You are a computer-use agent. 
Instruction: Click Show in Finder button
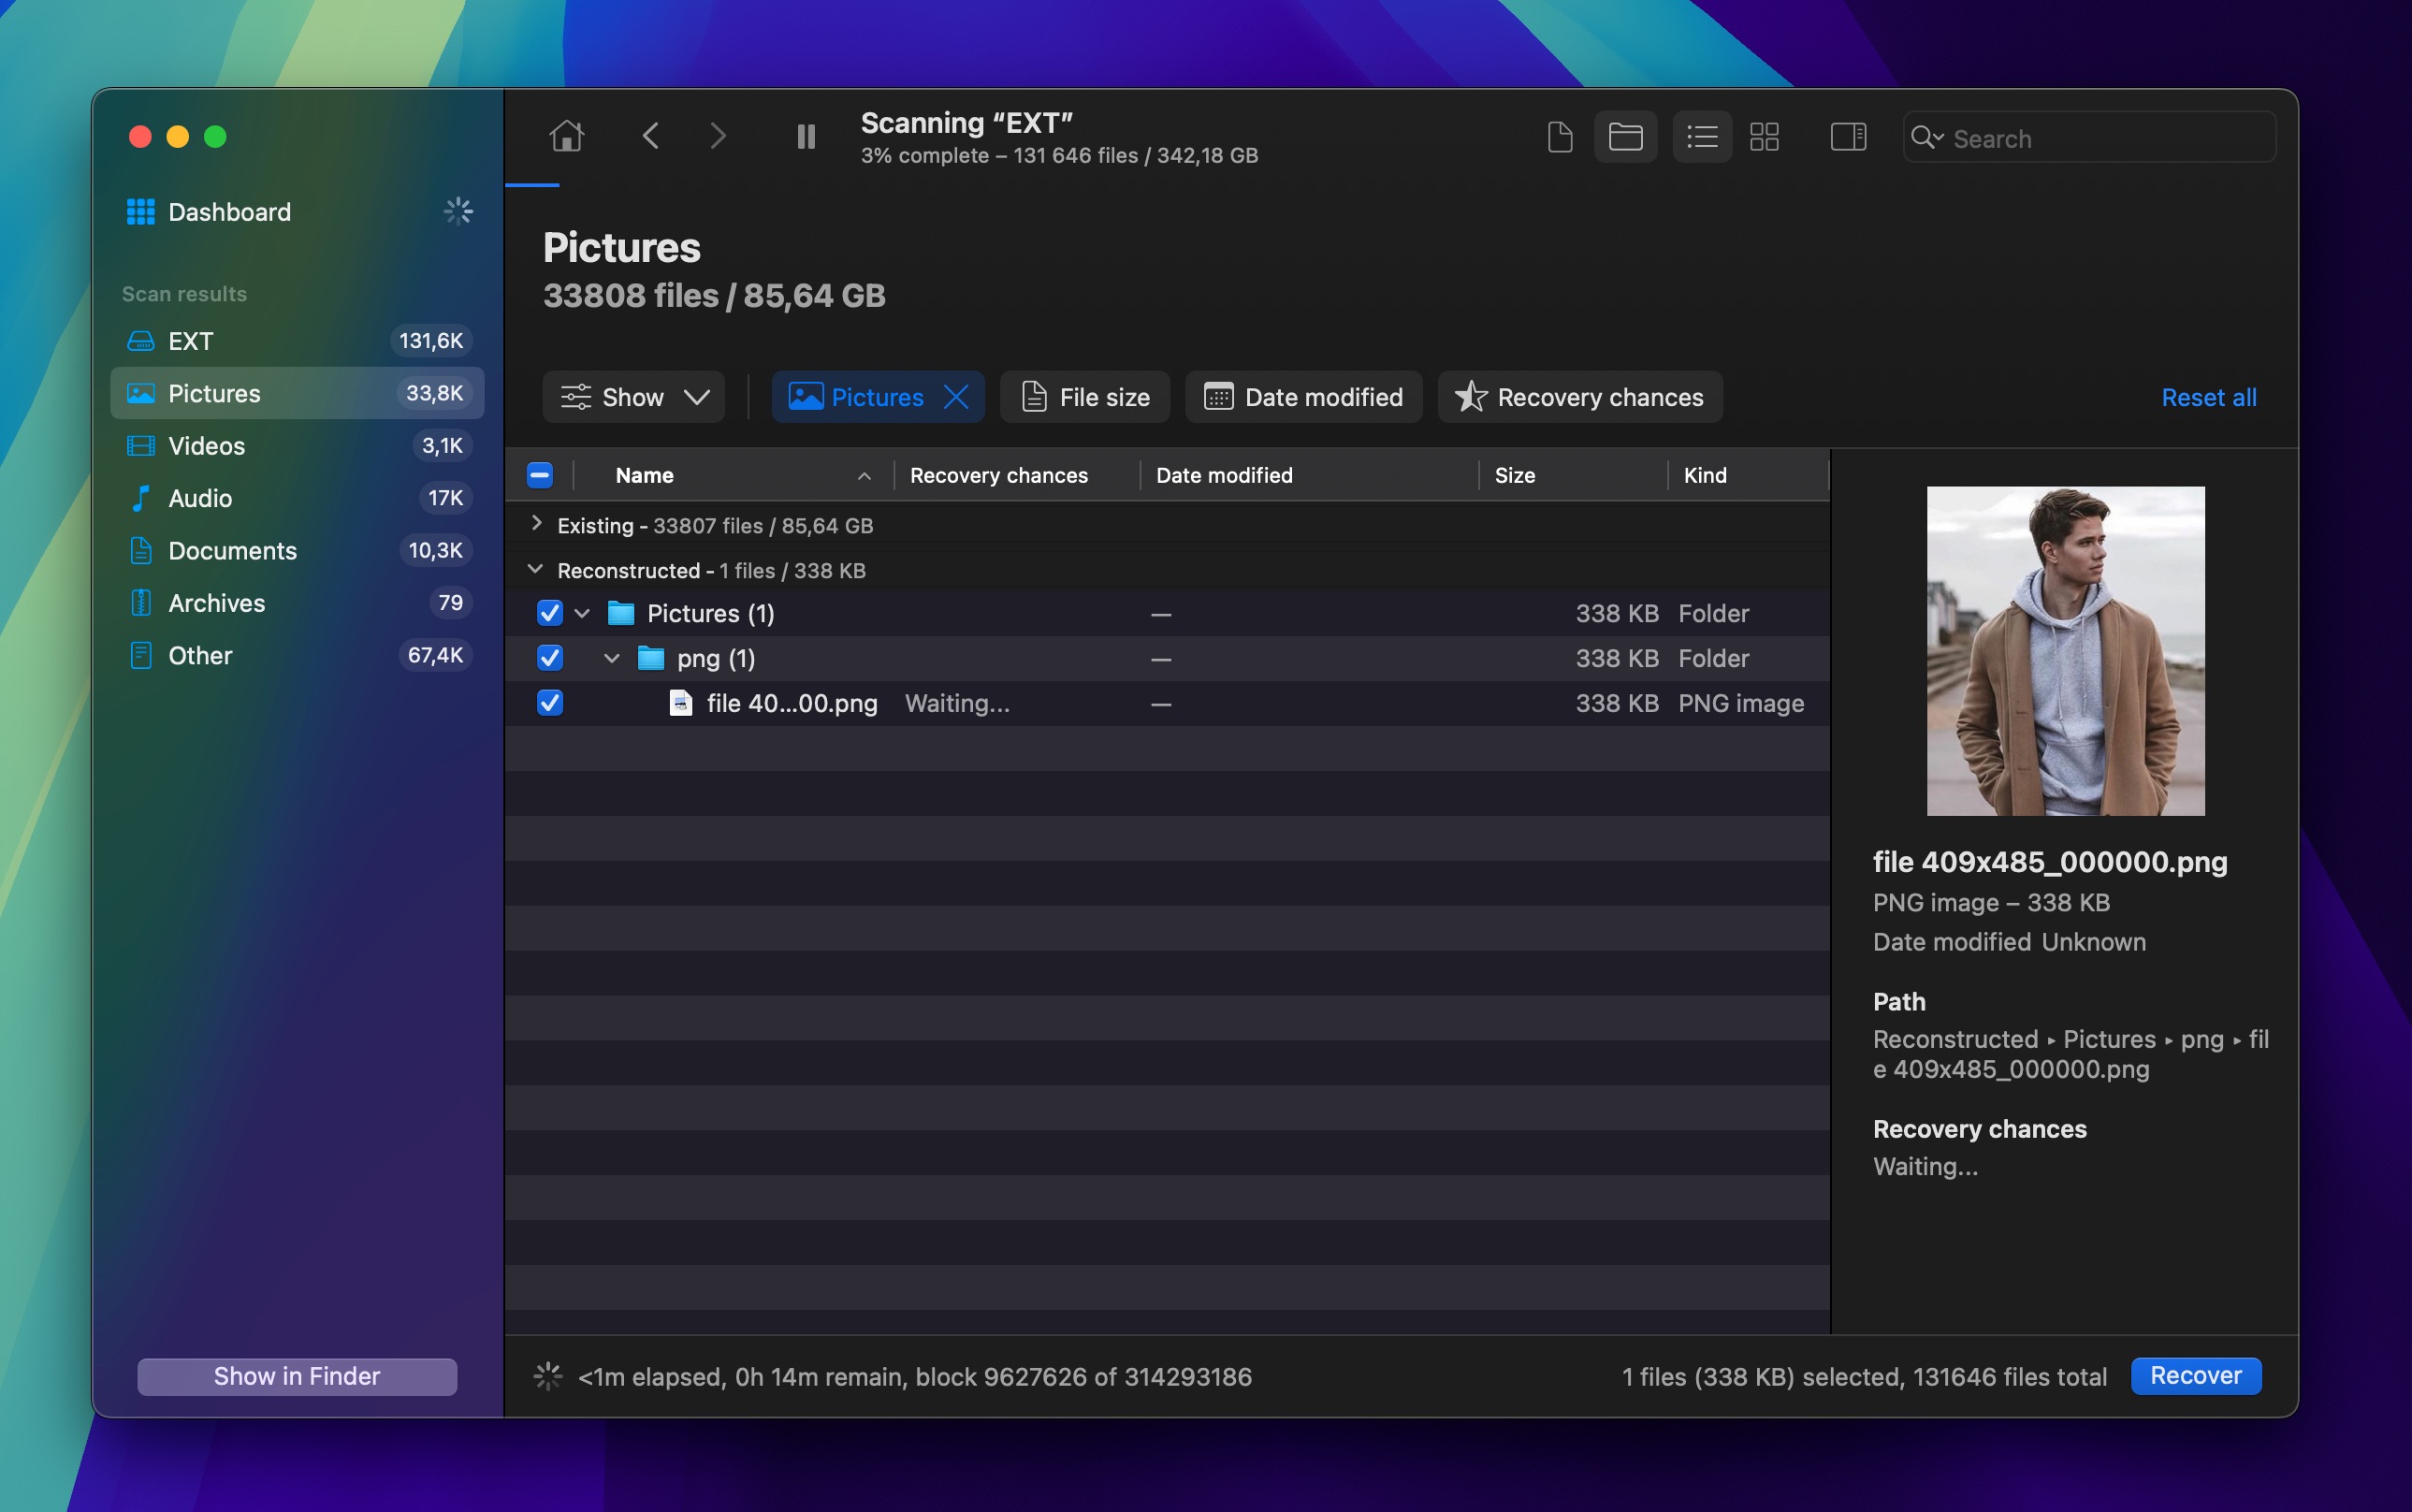coord(297,1376)
